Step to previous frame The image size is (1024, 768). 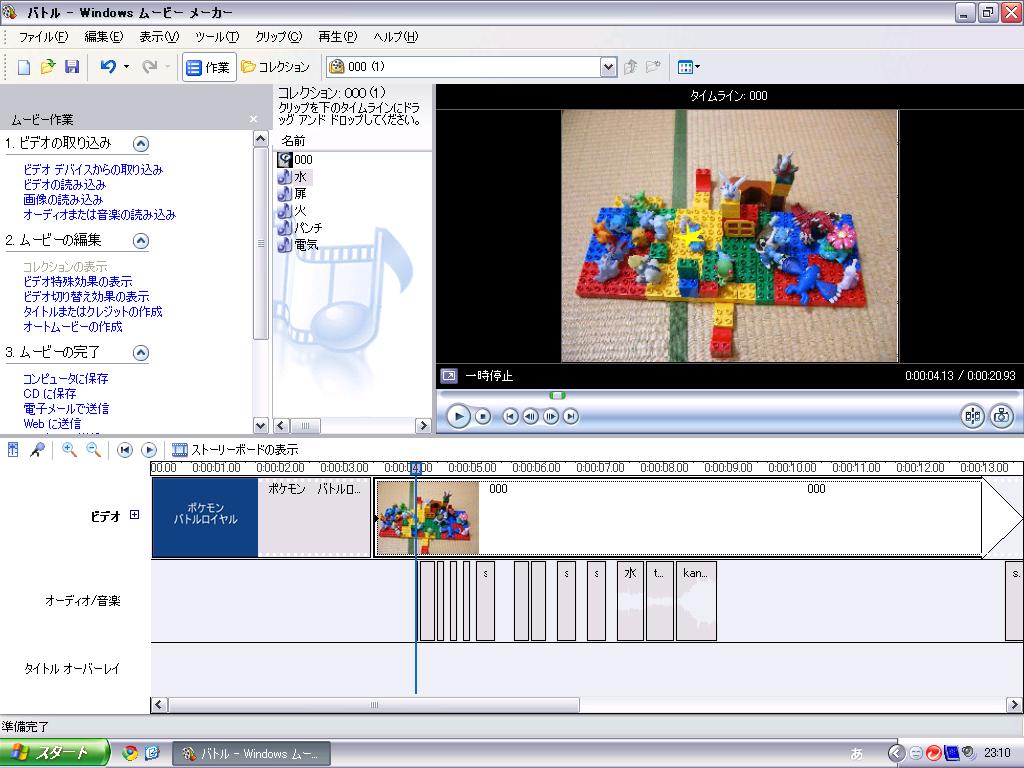pos(530,416)
